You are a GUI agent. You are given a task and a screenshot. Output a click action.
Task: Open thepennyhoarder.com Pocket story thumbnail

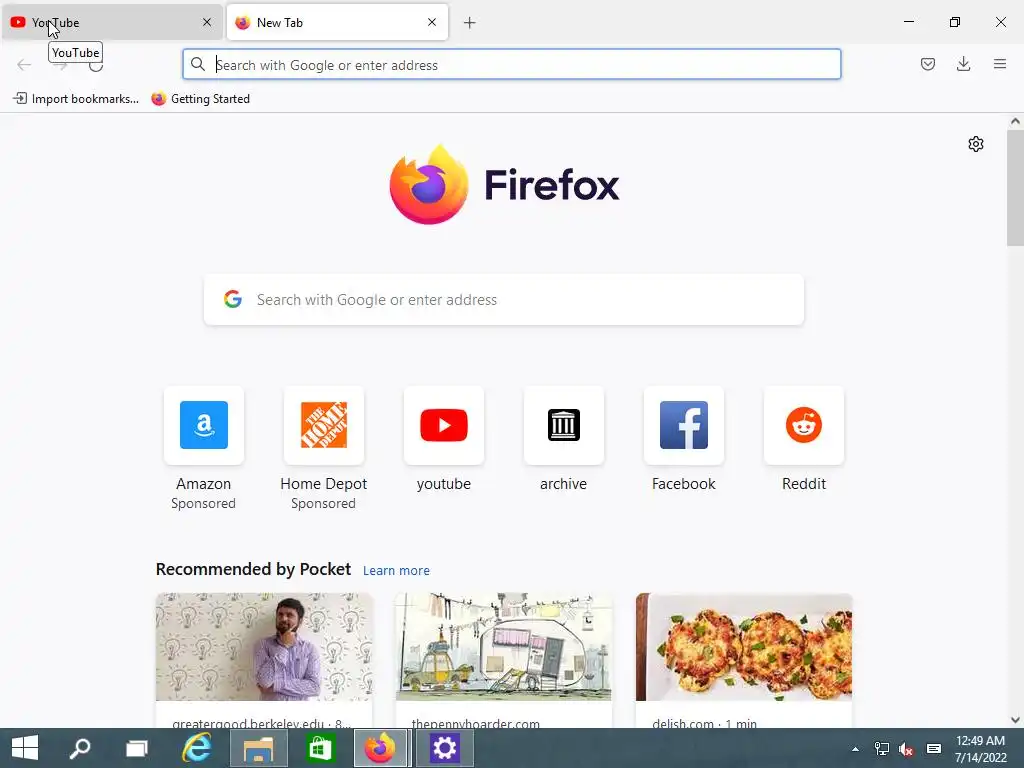[x=504, y=647]
